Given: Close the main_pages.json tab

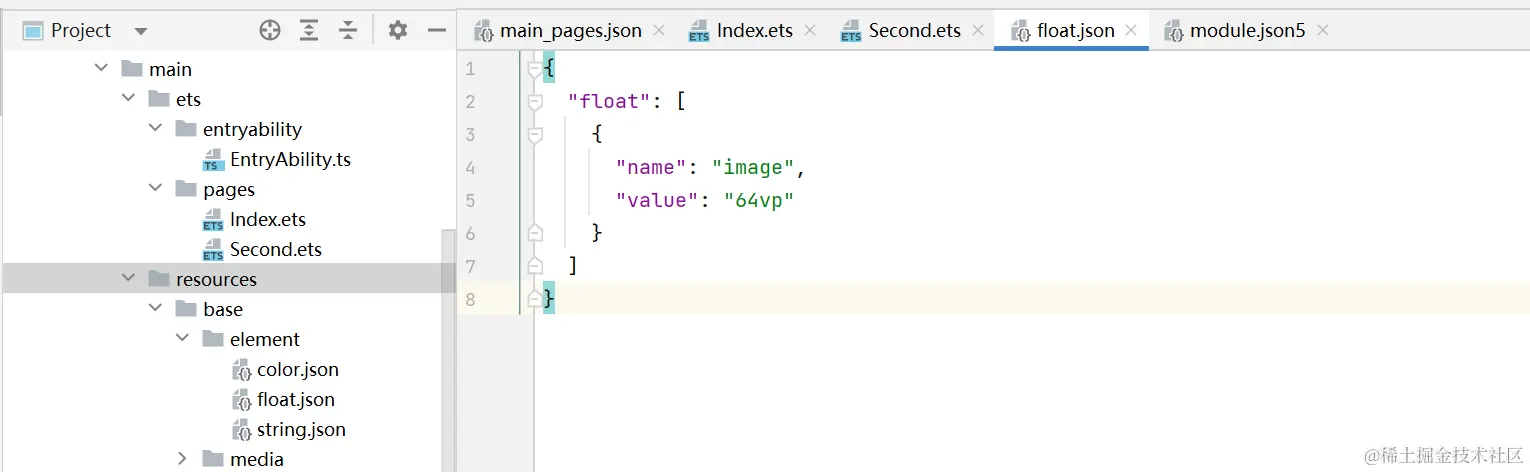Looking at the screenshot, I should coord(659,31).
